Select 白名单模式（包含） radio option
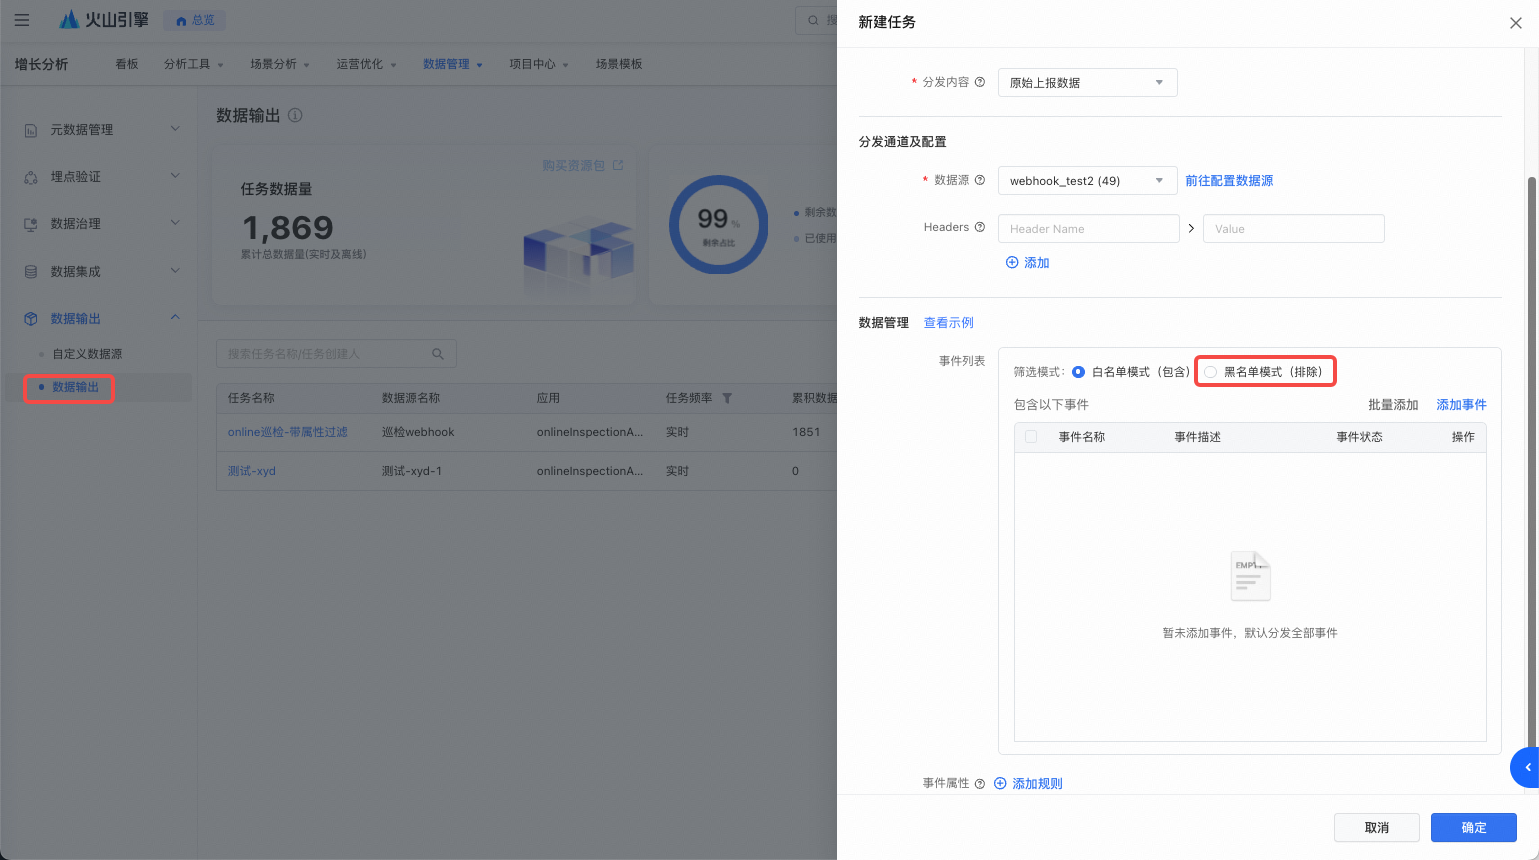The width and height of the screenshot is (1539, 860). tap(1078, 372)
